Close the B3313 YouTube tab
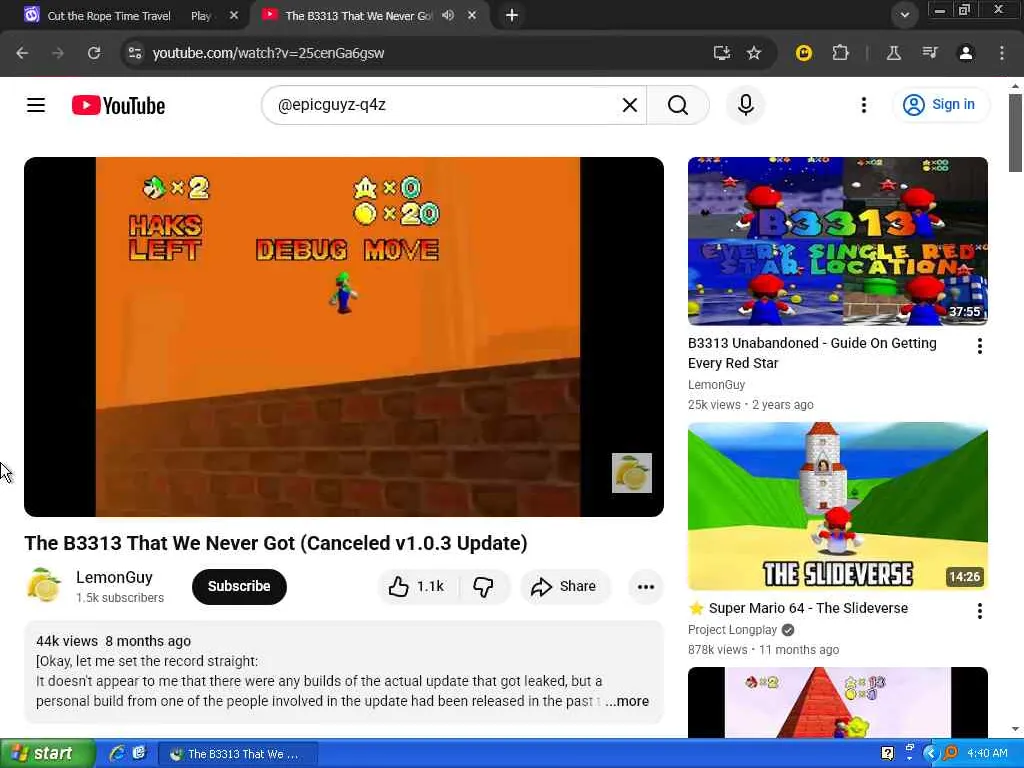The width and height of the screenshot is (1024, 768). tap(472, 15)
